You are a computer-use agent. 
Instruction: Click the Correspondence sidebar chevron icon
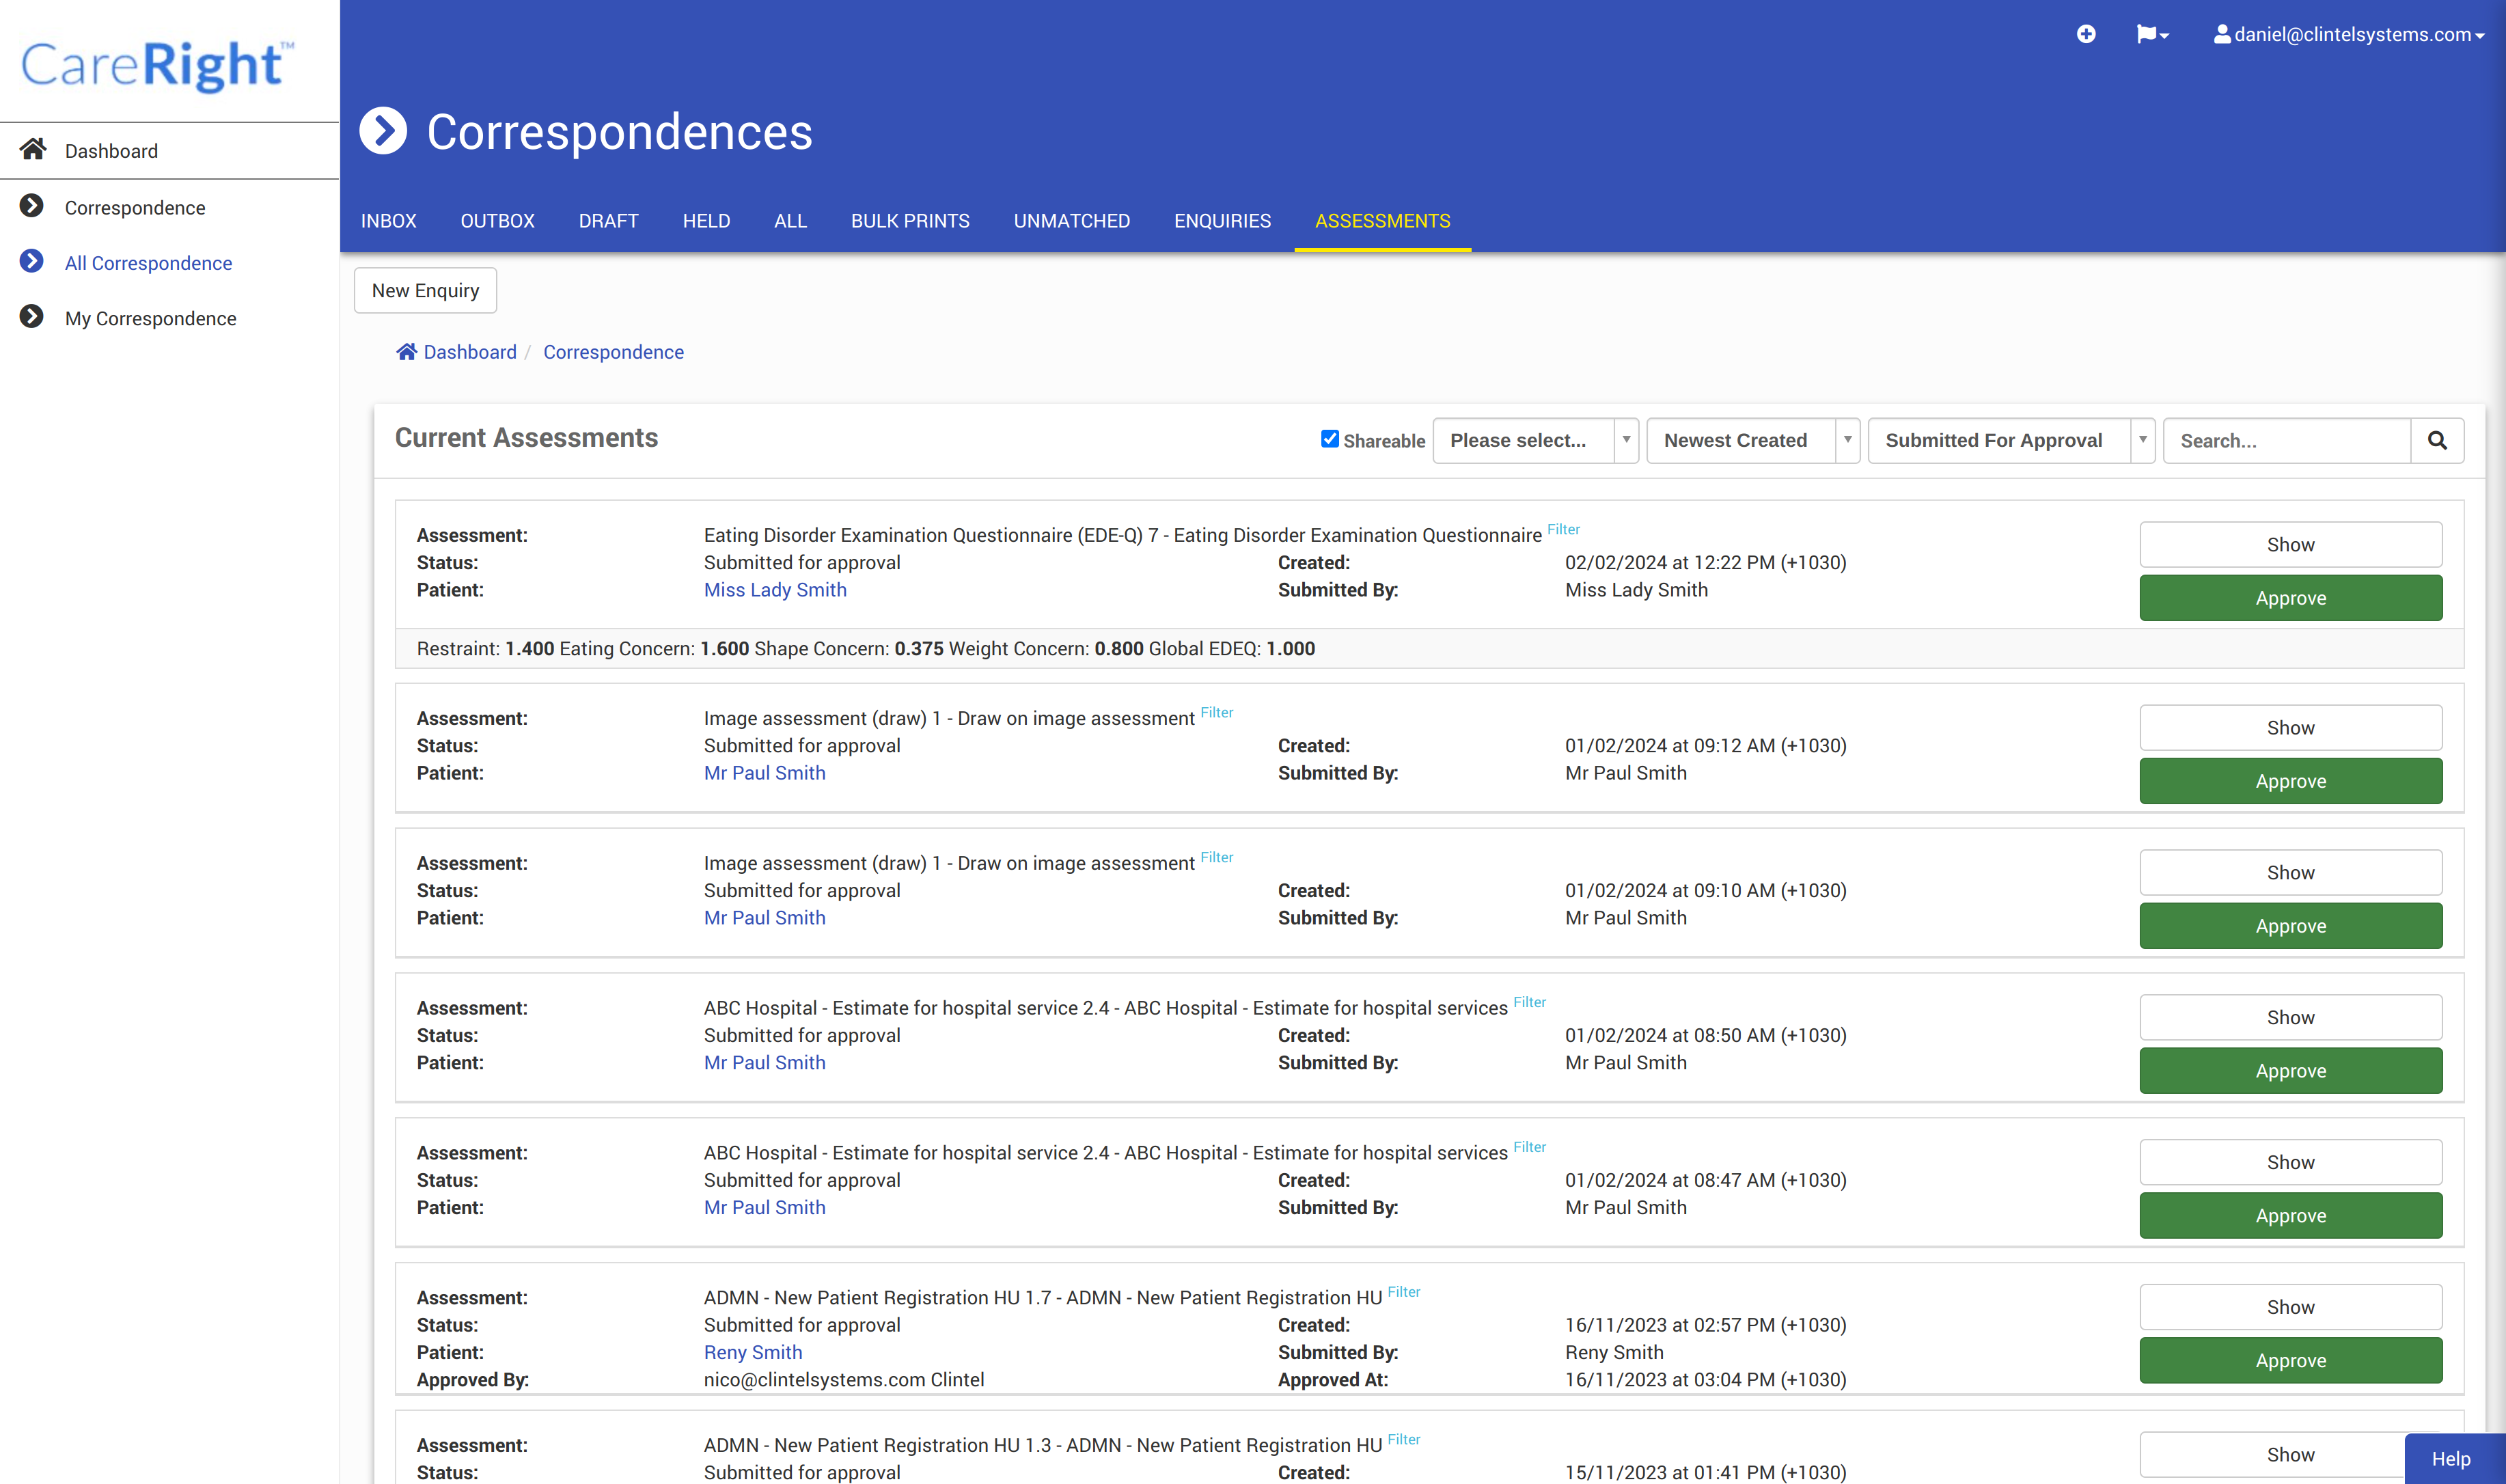32,206
